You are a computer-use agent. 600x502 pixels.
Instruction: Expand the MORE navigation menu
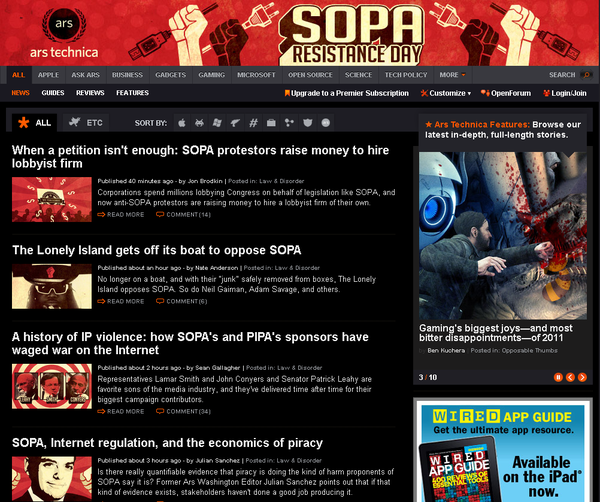tap(452, 75)
